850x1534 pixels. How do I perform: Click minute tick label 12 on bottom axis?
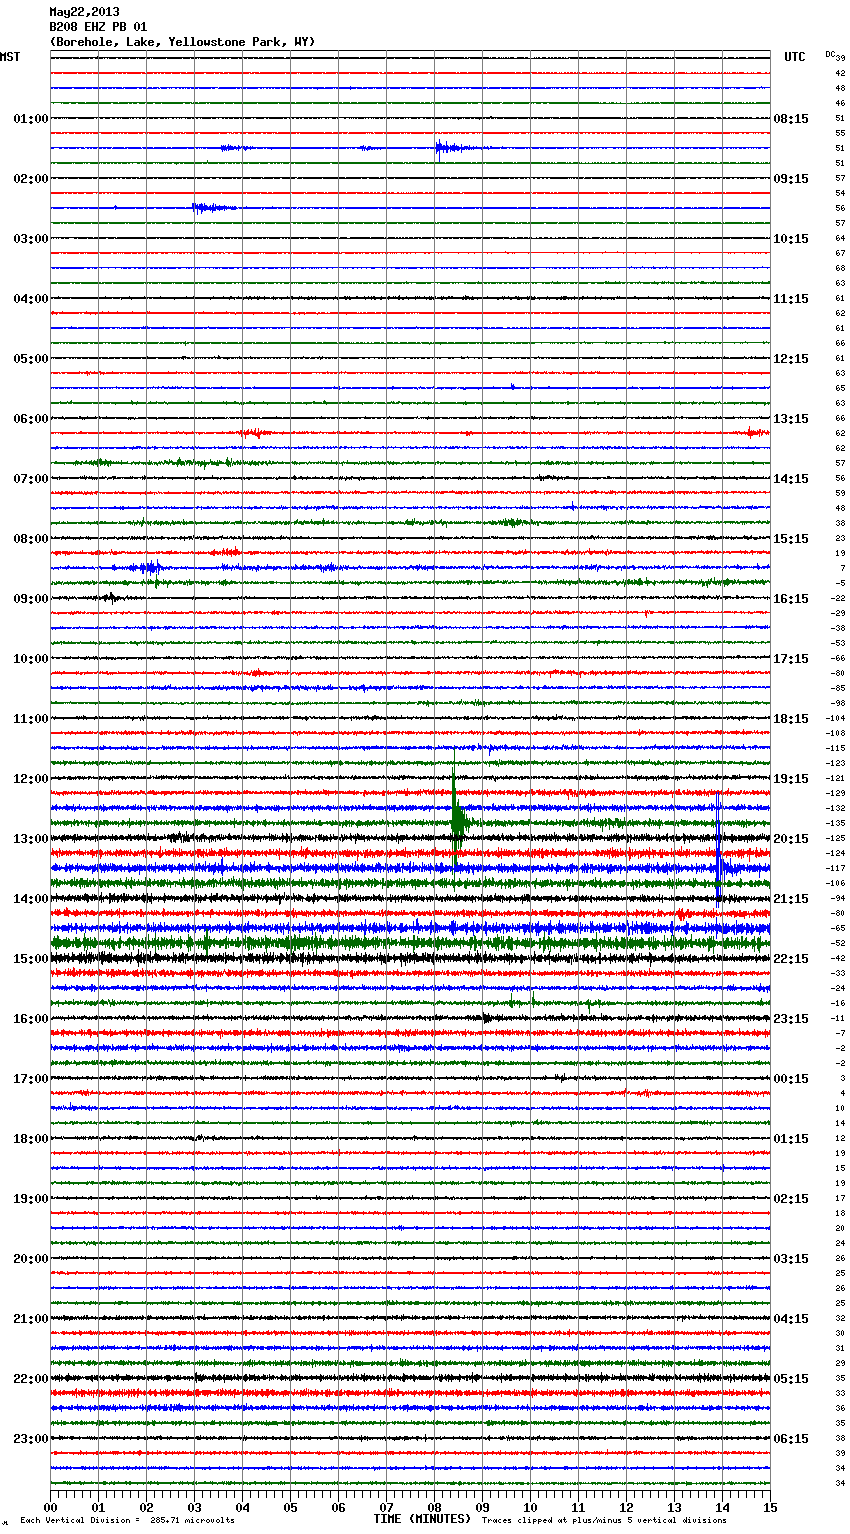point(626,1507)
